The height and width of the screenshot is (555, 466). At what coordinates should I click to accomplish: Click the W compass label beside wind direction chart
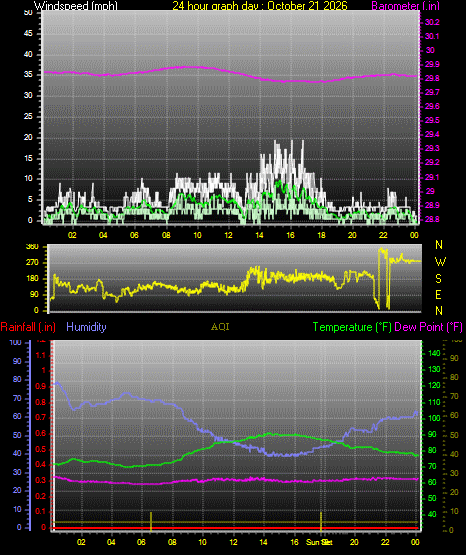coord(440,262)
